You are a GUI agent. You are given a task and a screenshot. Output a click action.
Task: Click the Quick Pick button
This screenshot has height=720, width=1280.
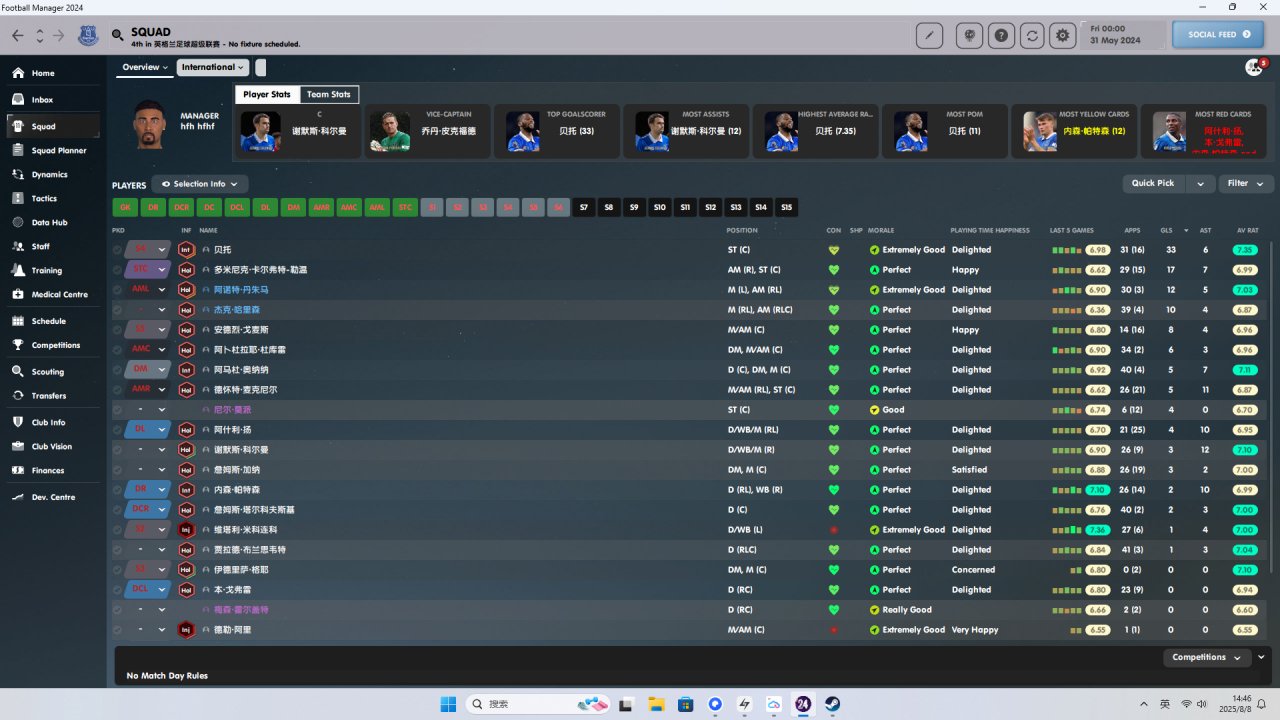point(1154,183)
